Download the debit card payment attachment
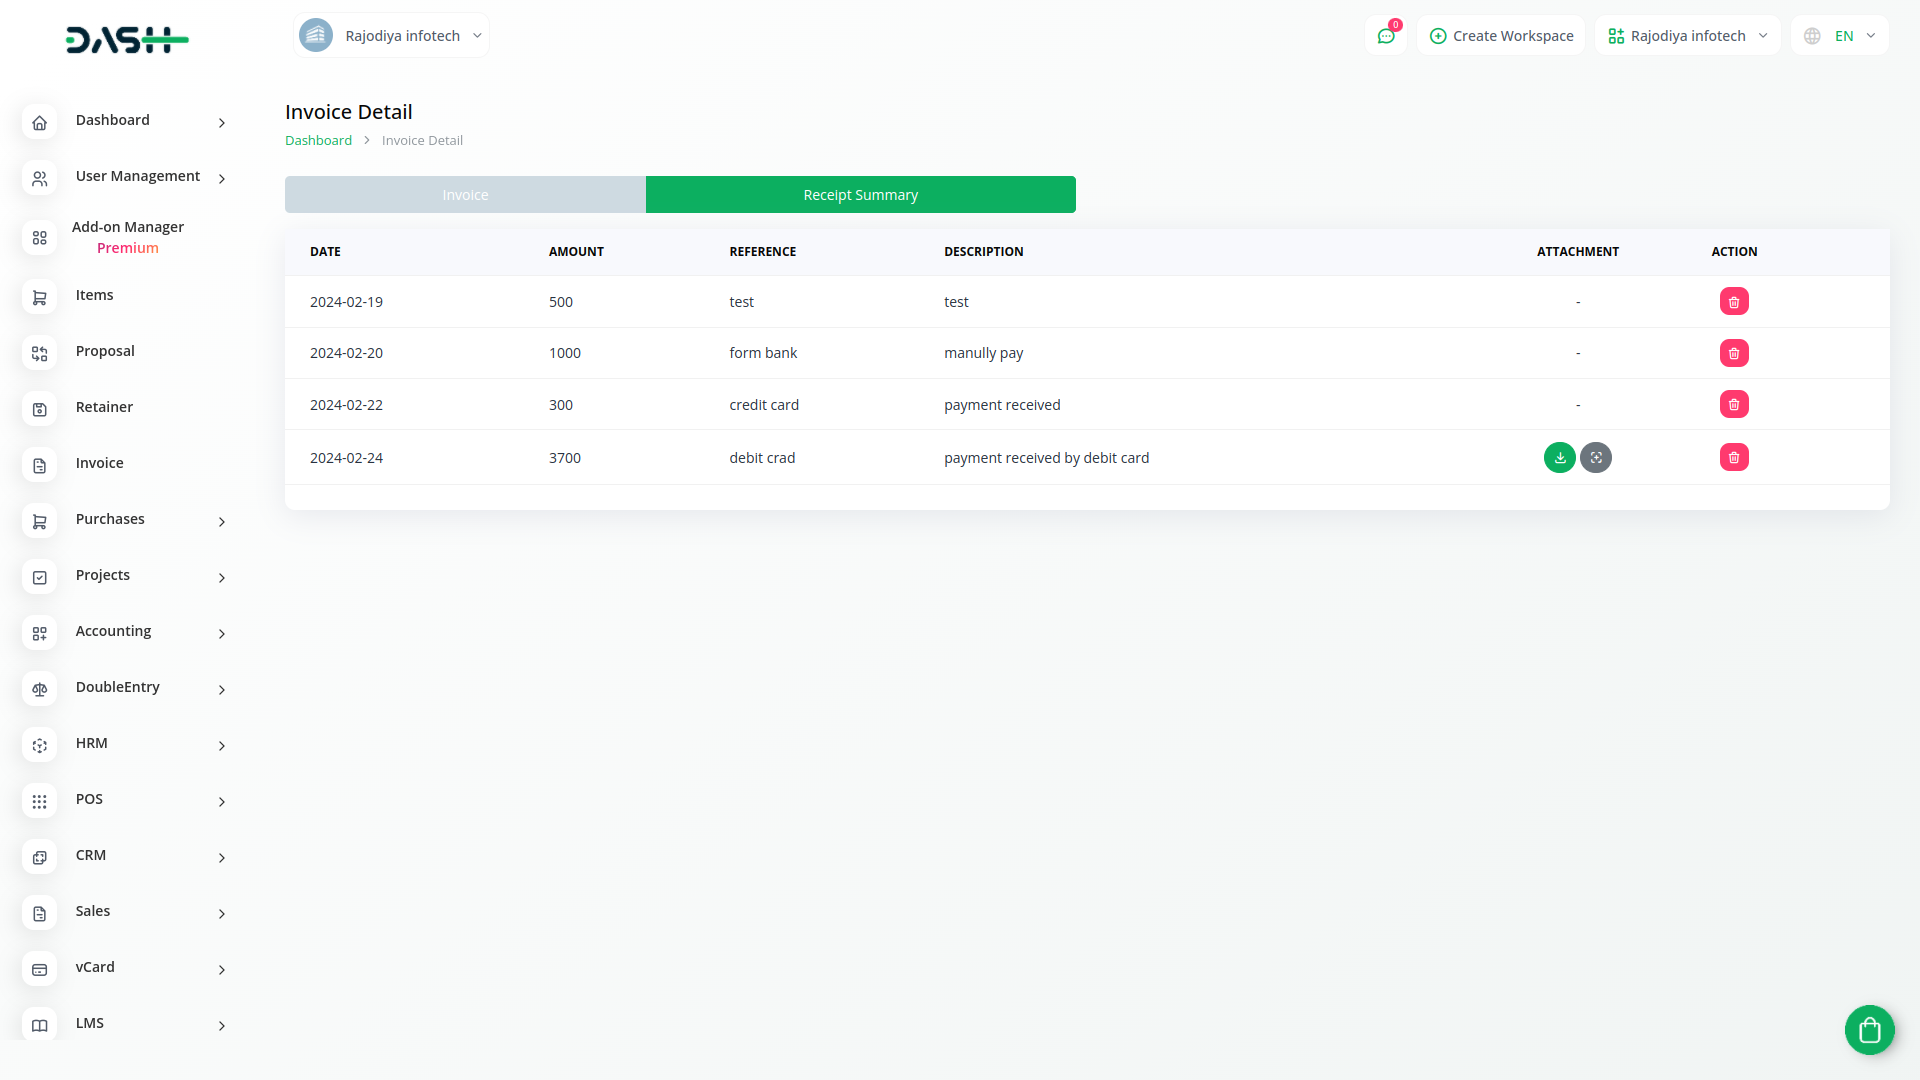Screen dimensions: 1920x1080 (1559, 458)
